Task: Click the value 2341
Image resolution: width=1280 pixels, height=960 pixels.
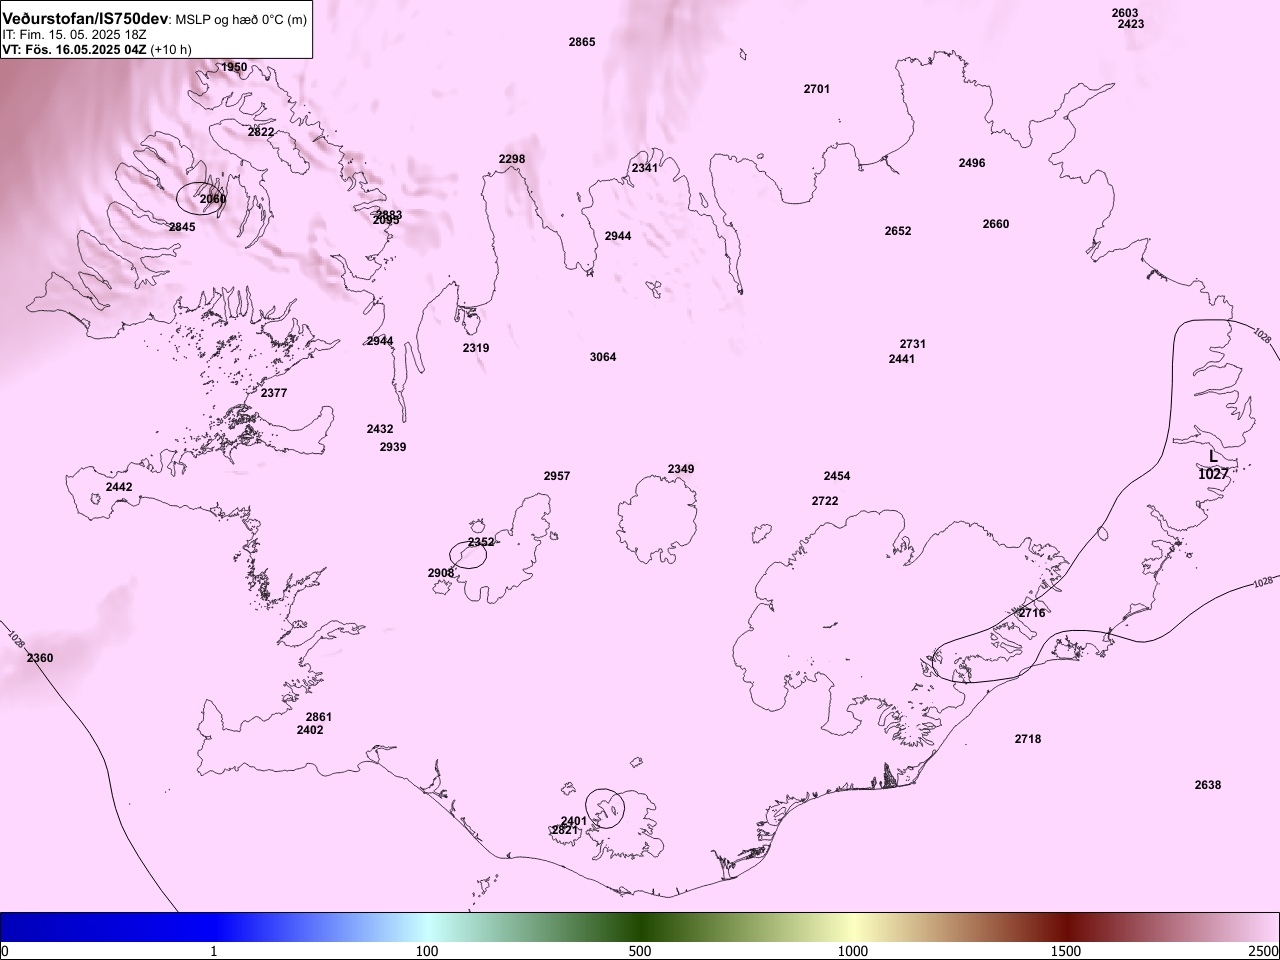Action: point(645,168)
